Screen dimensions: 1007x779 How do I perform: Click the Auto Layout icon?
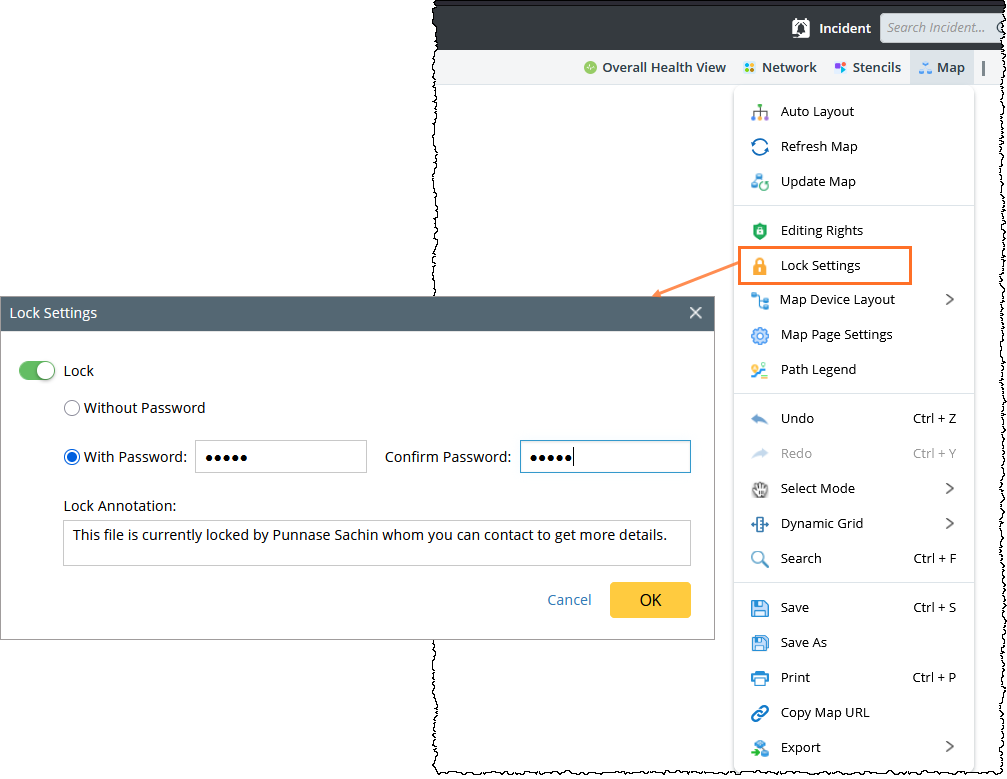point(760,112)
